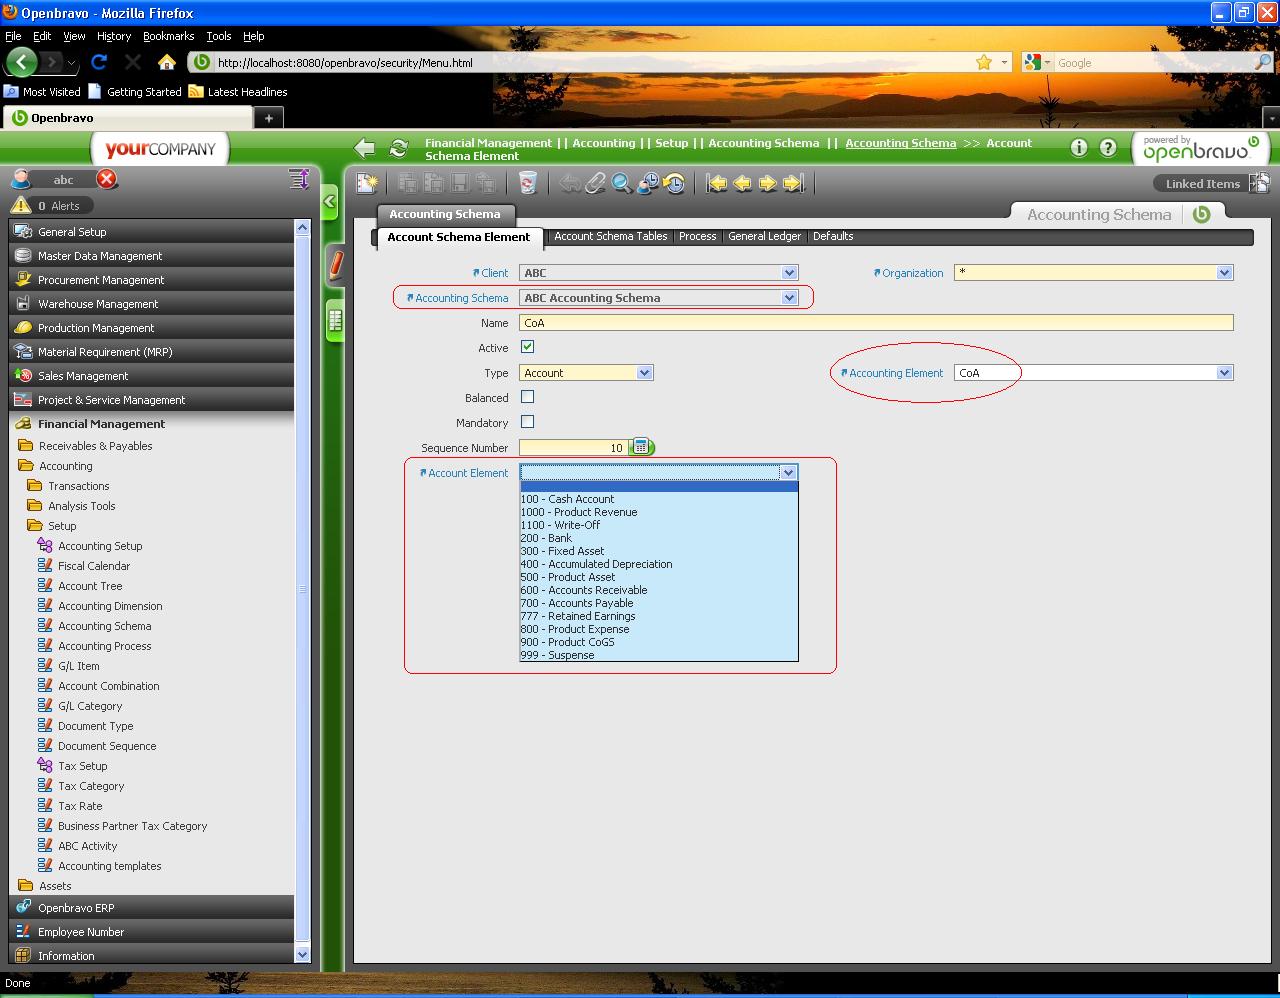Tick the Mandatory checkbox
1280x998 pixels.
pyautogui.click(x=527, y=422)
